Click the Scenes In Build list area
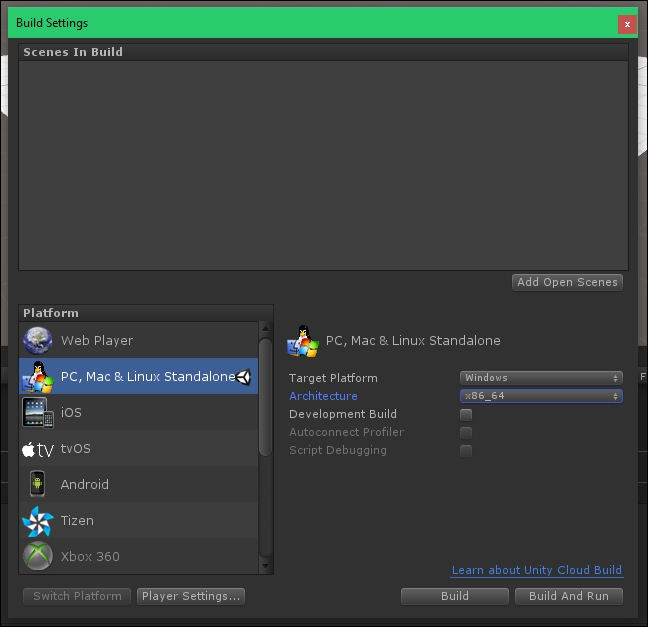The image size is (648, 627). point(323,165)
